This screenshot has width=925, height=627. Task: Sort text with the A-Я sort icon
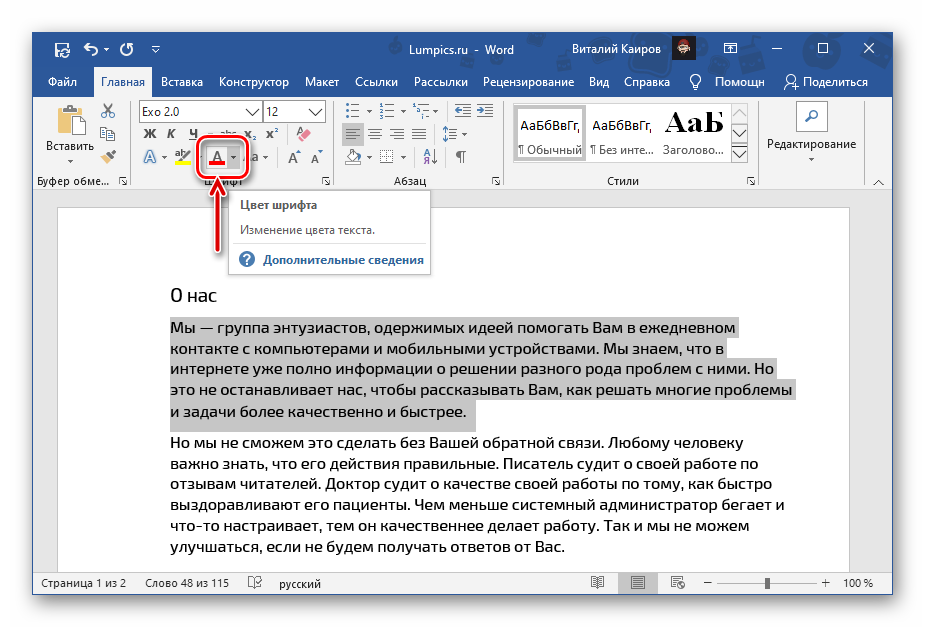point(430,157)
